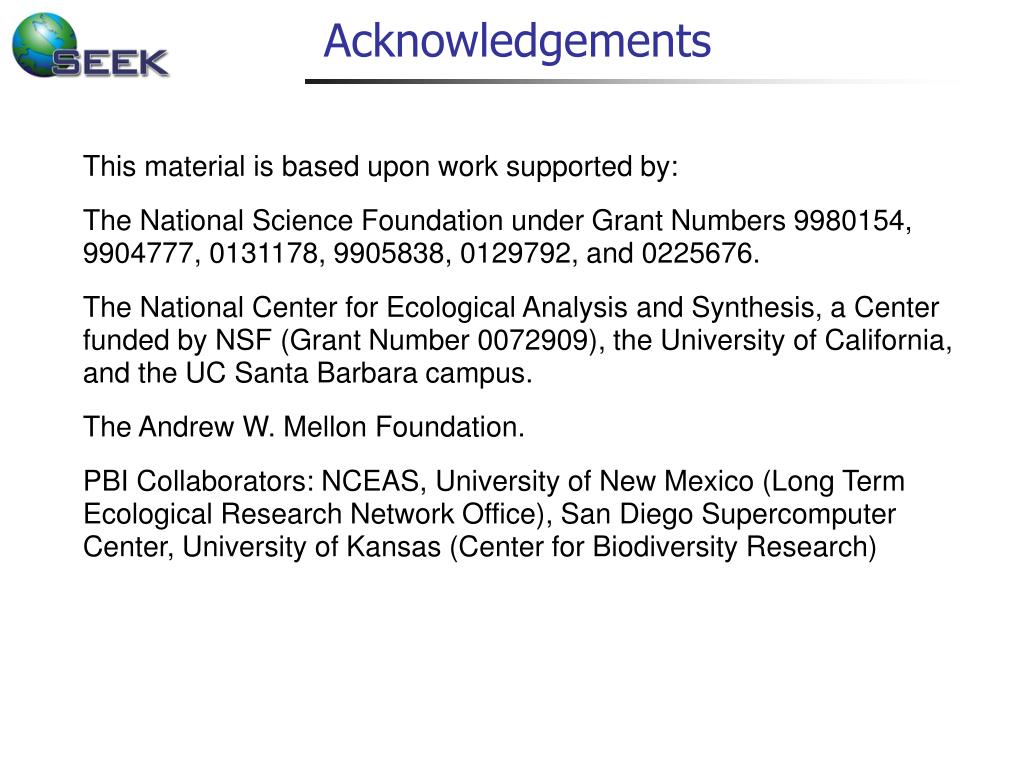1024x768 pixels.
Task: Click grant number 0225676
Action: pyautogui.click(x=699, y=254)
